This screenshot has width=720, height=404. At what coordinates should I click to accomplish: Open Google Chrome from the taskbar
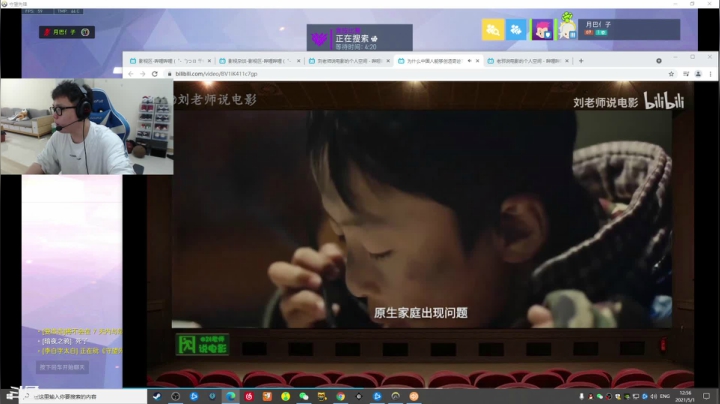tap(340, 396)
